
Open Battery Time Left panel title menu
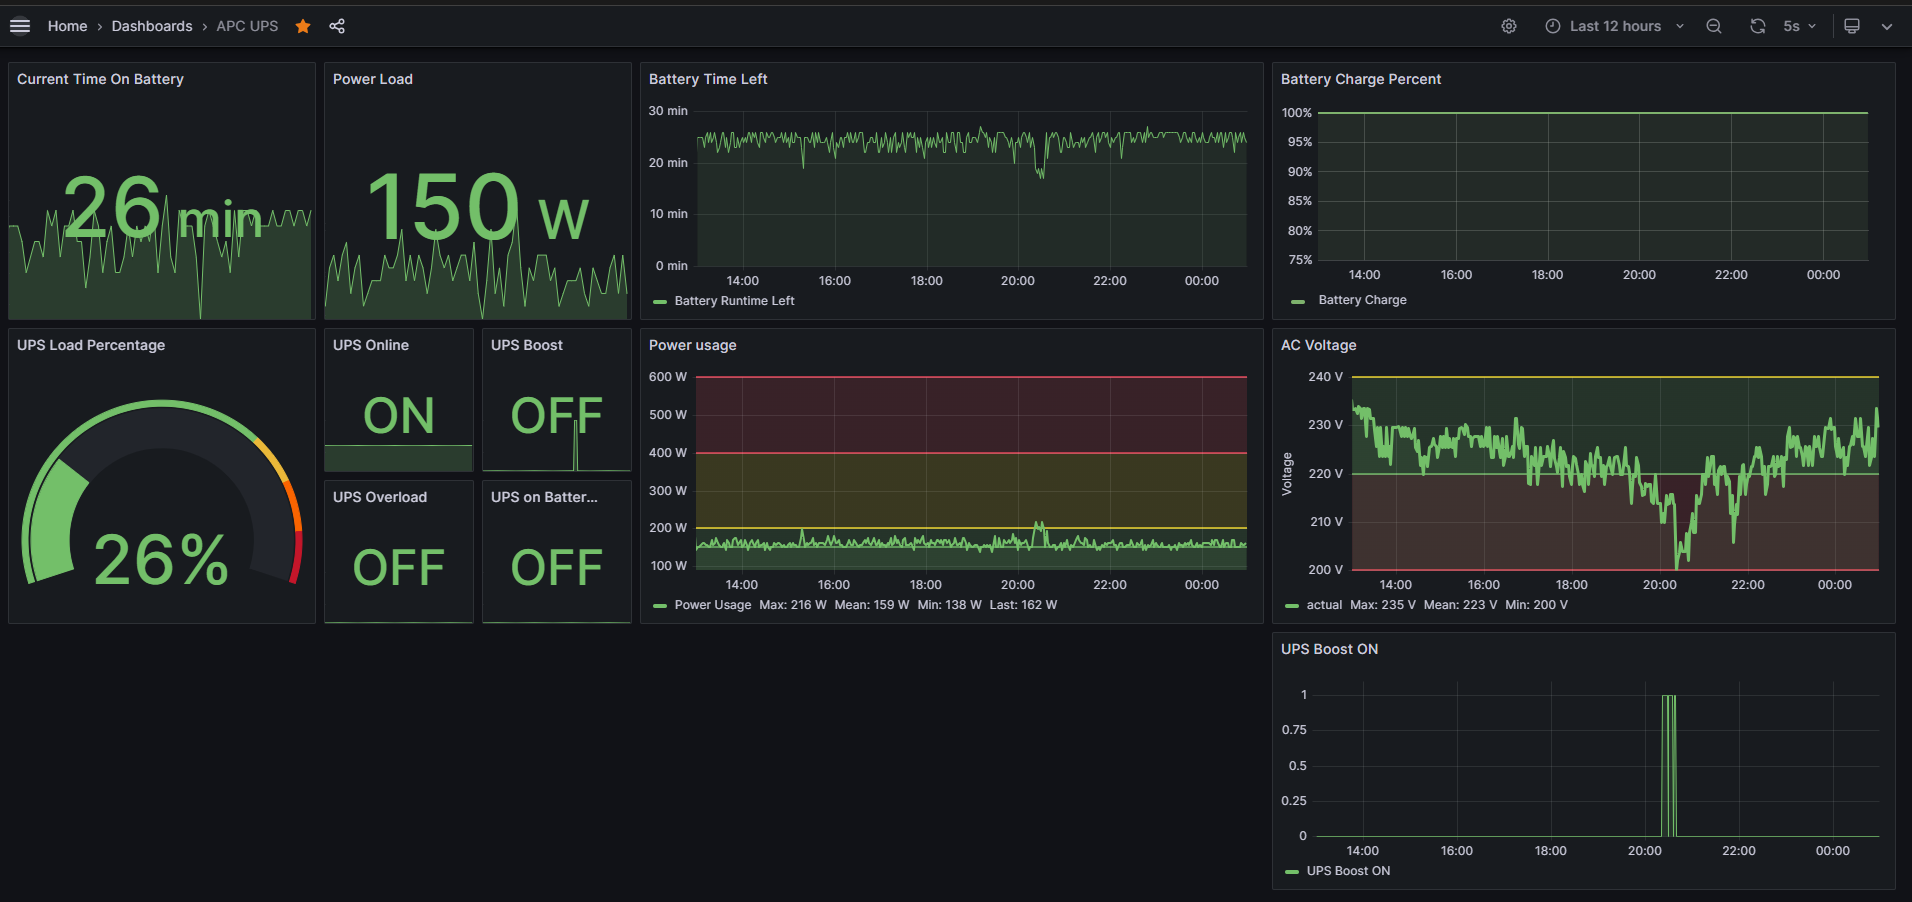point(708,79)
